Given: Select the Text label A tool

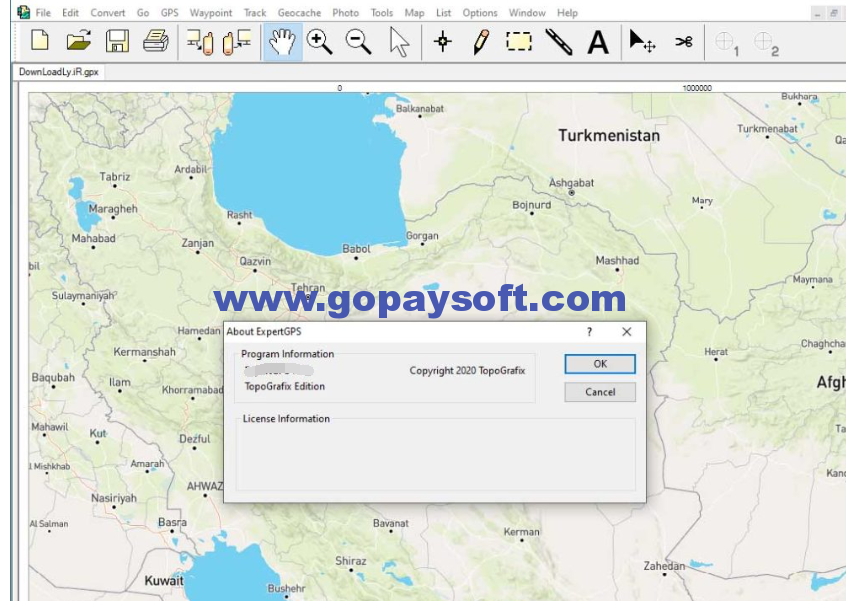Looking at the screenshot, I should [x=598, y=42].
